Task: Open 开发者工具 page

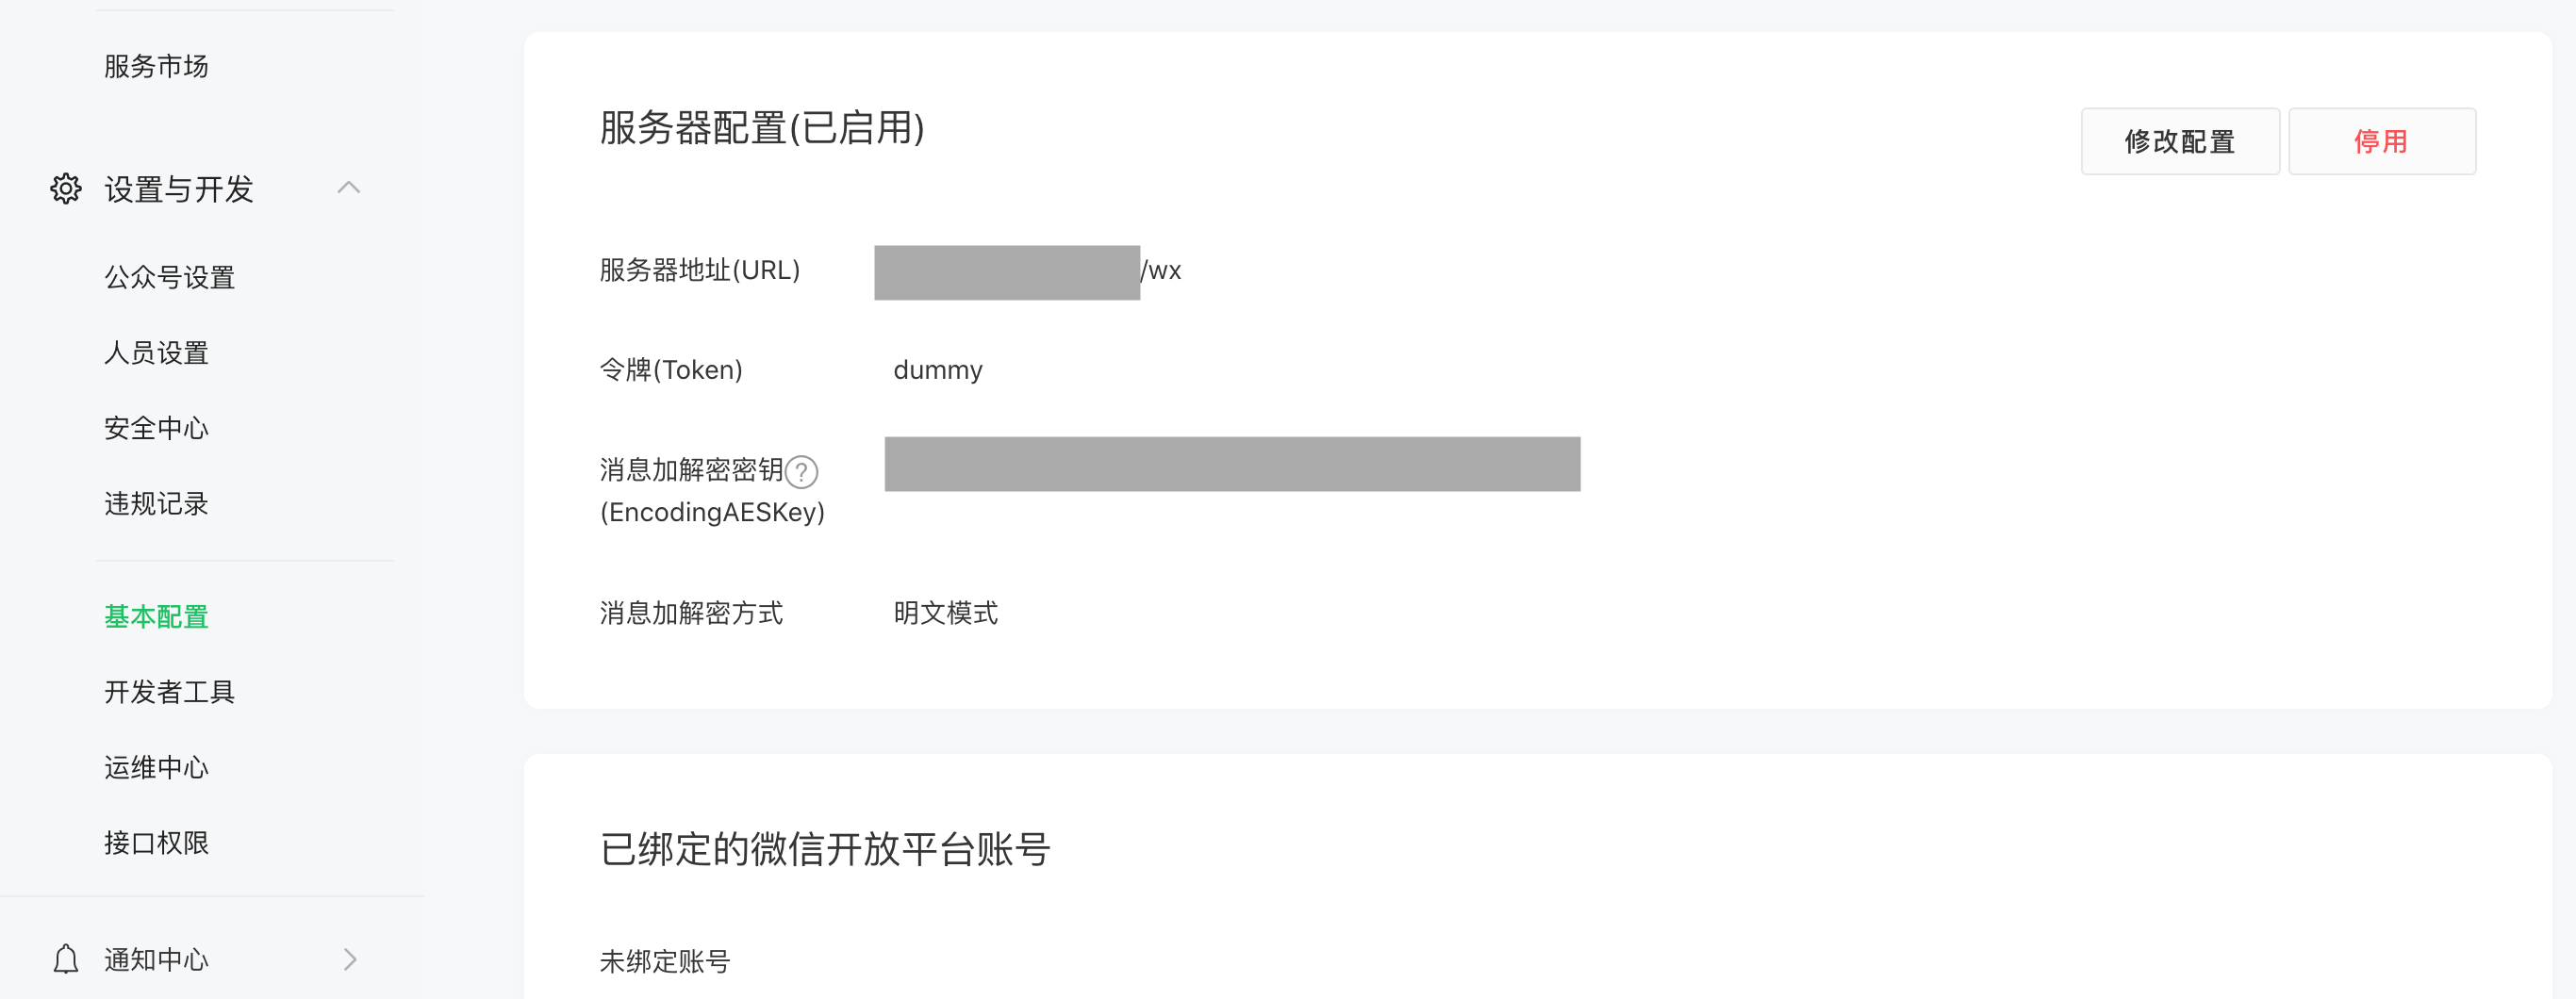Action: coord(169,691)
